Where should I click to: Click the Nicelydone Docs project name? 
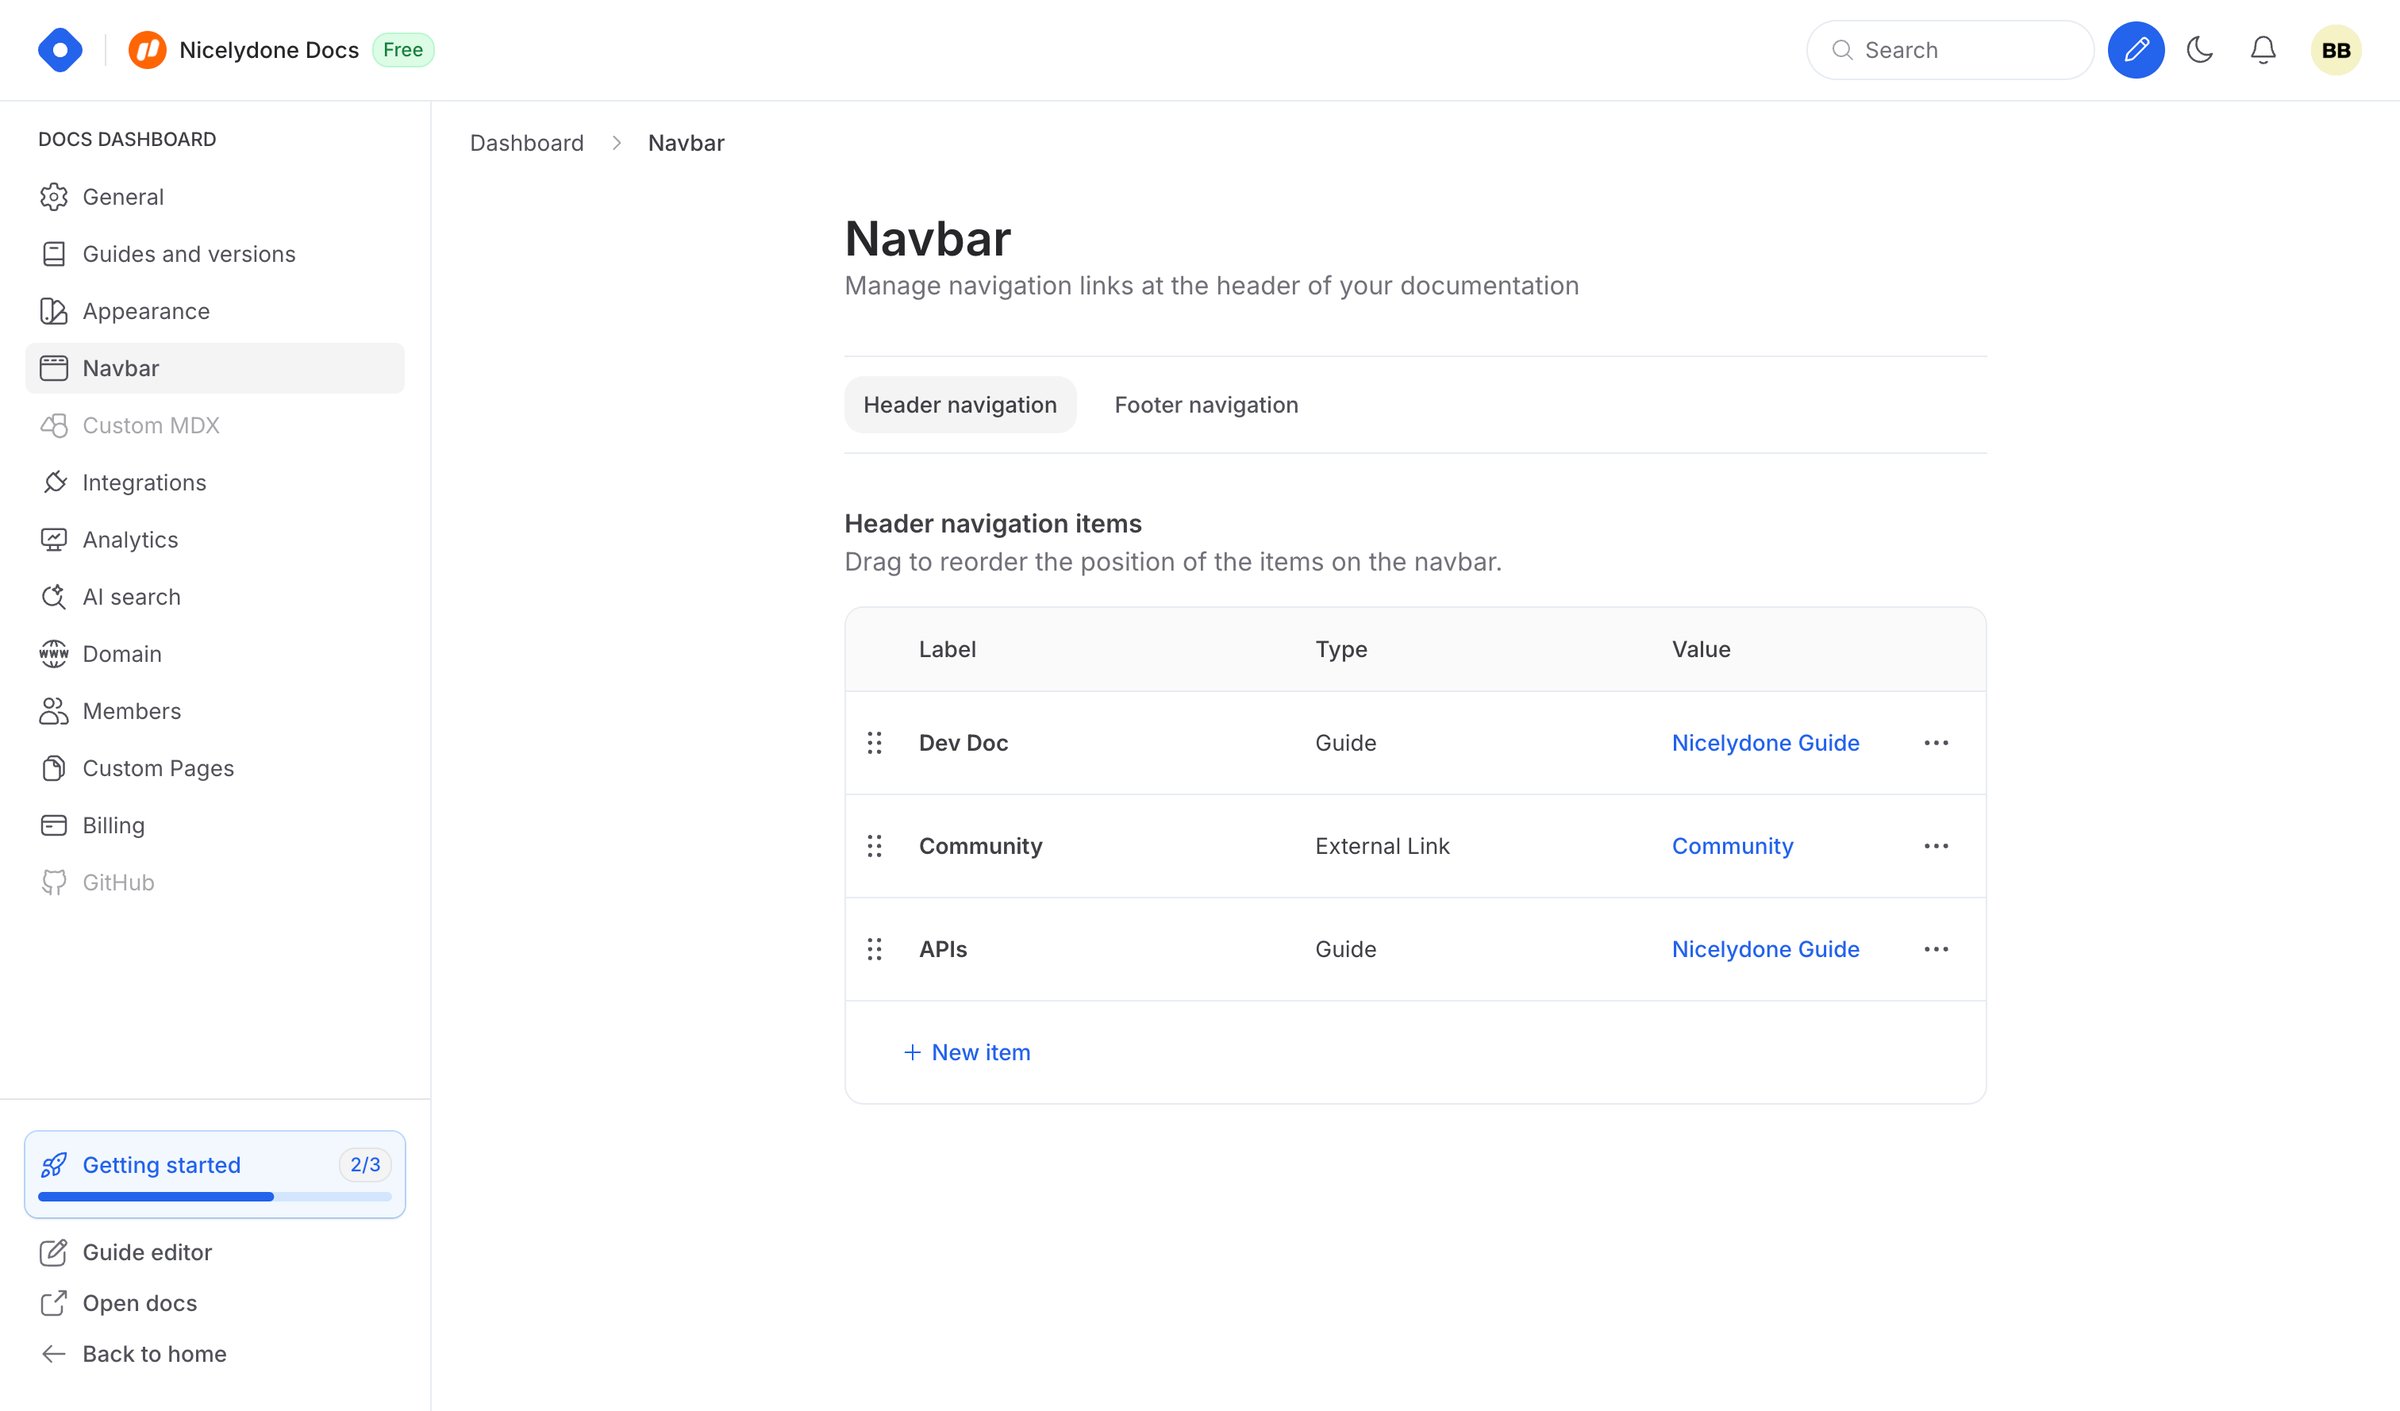coord(269,50)
